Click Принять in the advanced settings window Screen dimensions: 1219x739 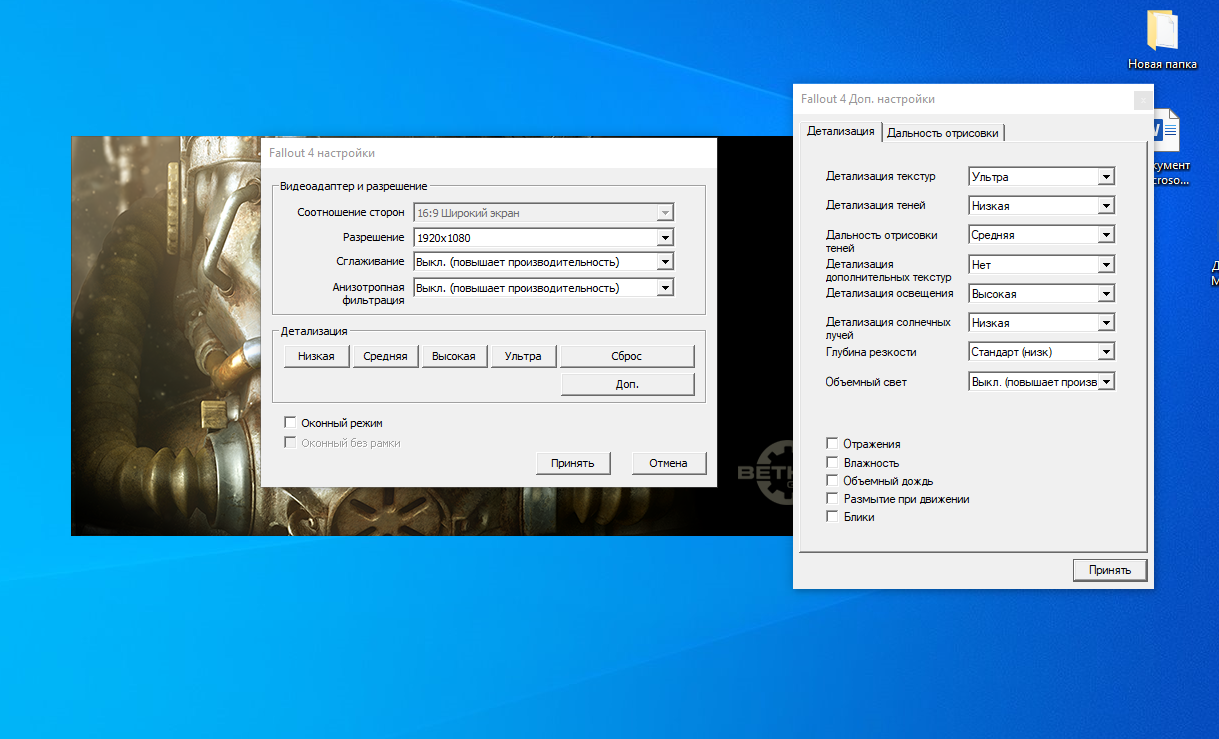pyautogui.click(x=1109, y=570)
